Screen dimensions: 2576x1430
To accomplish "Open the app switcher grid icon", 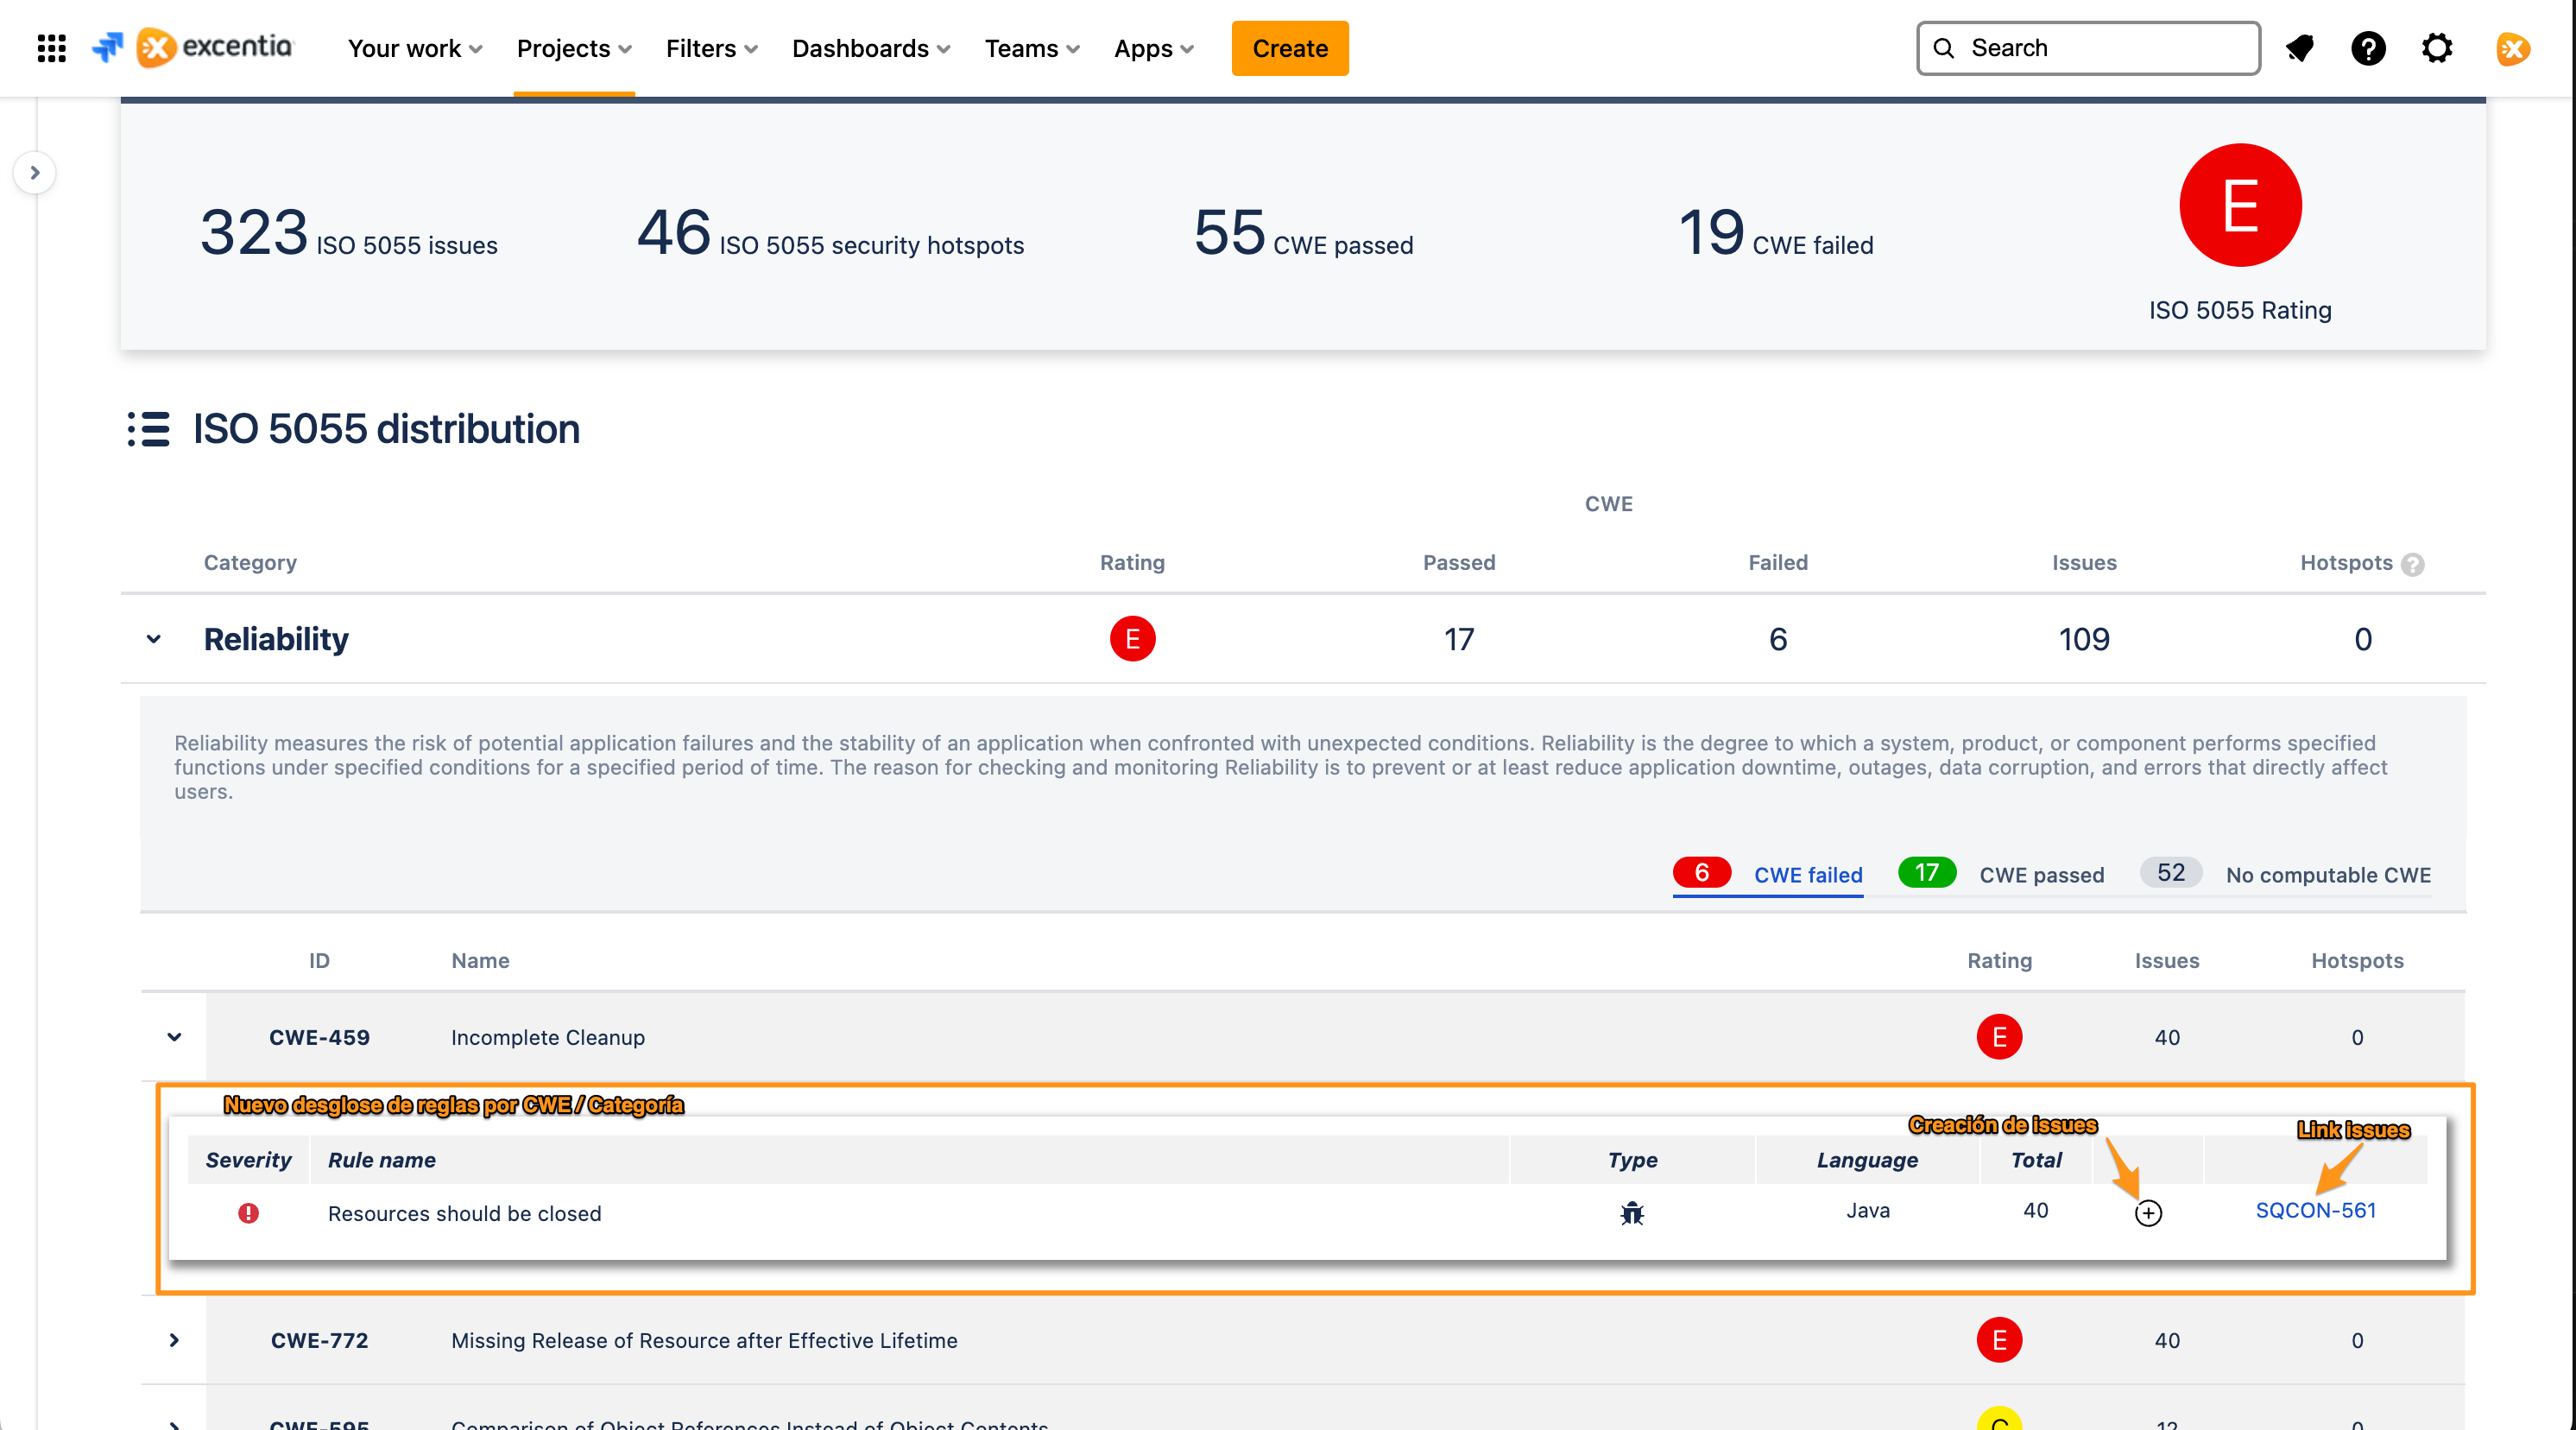I will 51,48.
